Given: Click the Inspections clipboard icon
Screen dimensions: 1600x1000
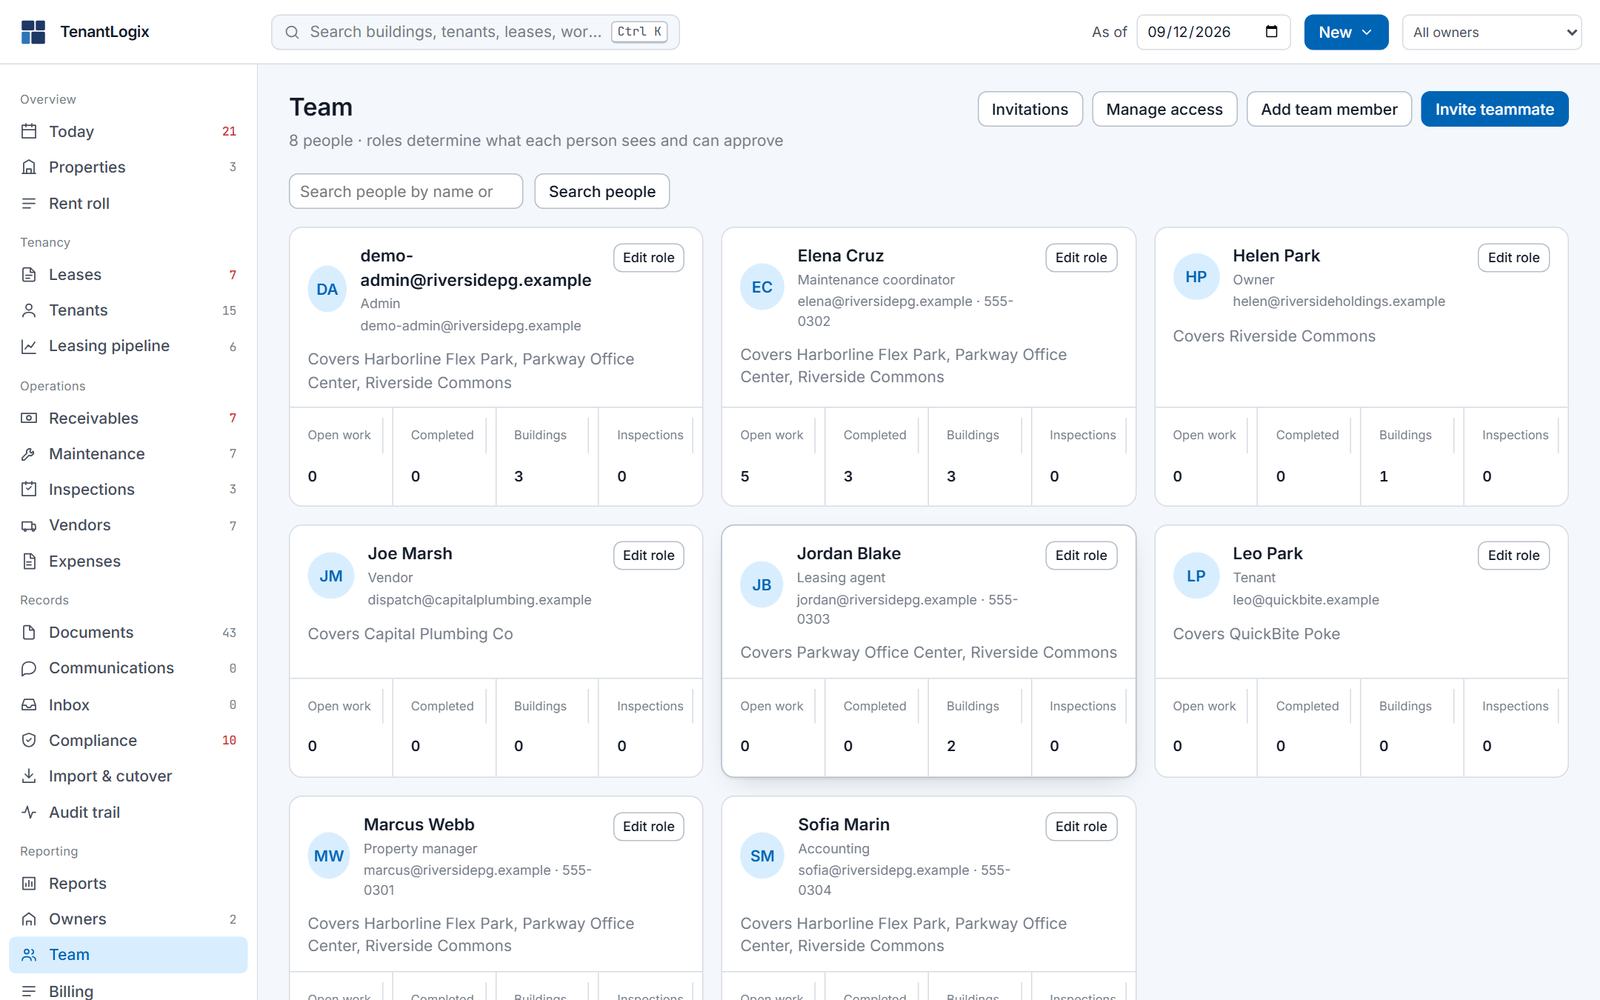Looking at the screenshot, I should pos(29,489).
